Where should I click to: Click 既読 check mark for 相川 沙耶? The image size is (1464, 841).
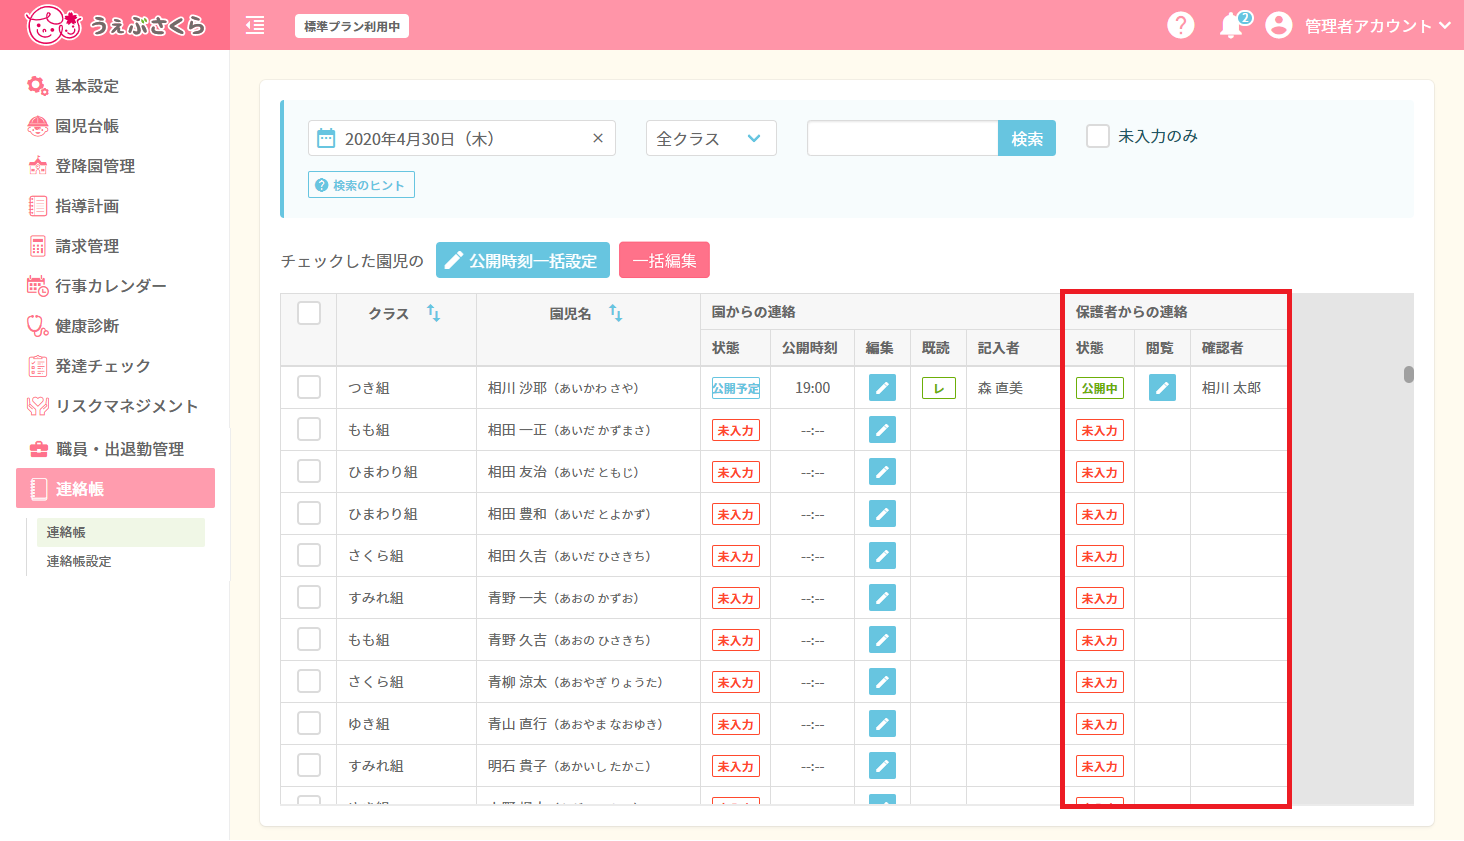point(939,388)
